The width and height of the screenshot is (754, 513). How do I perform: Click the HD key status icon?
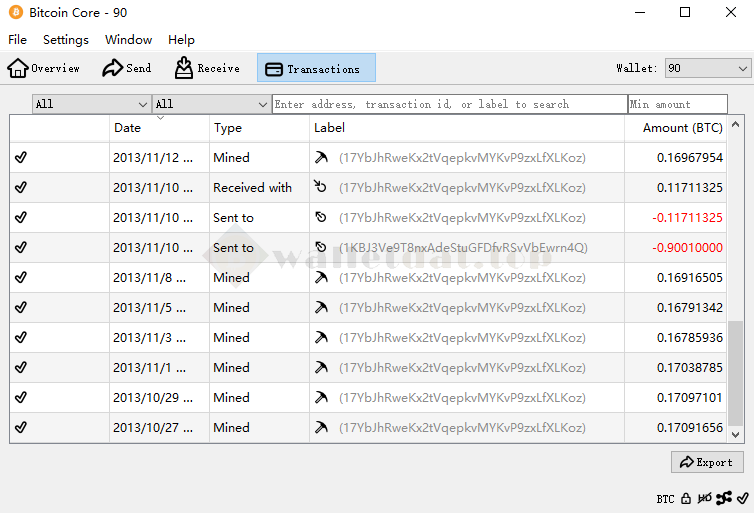coord(705,498)
